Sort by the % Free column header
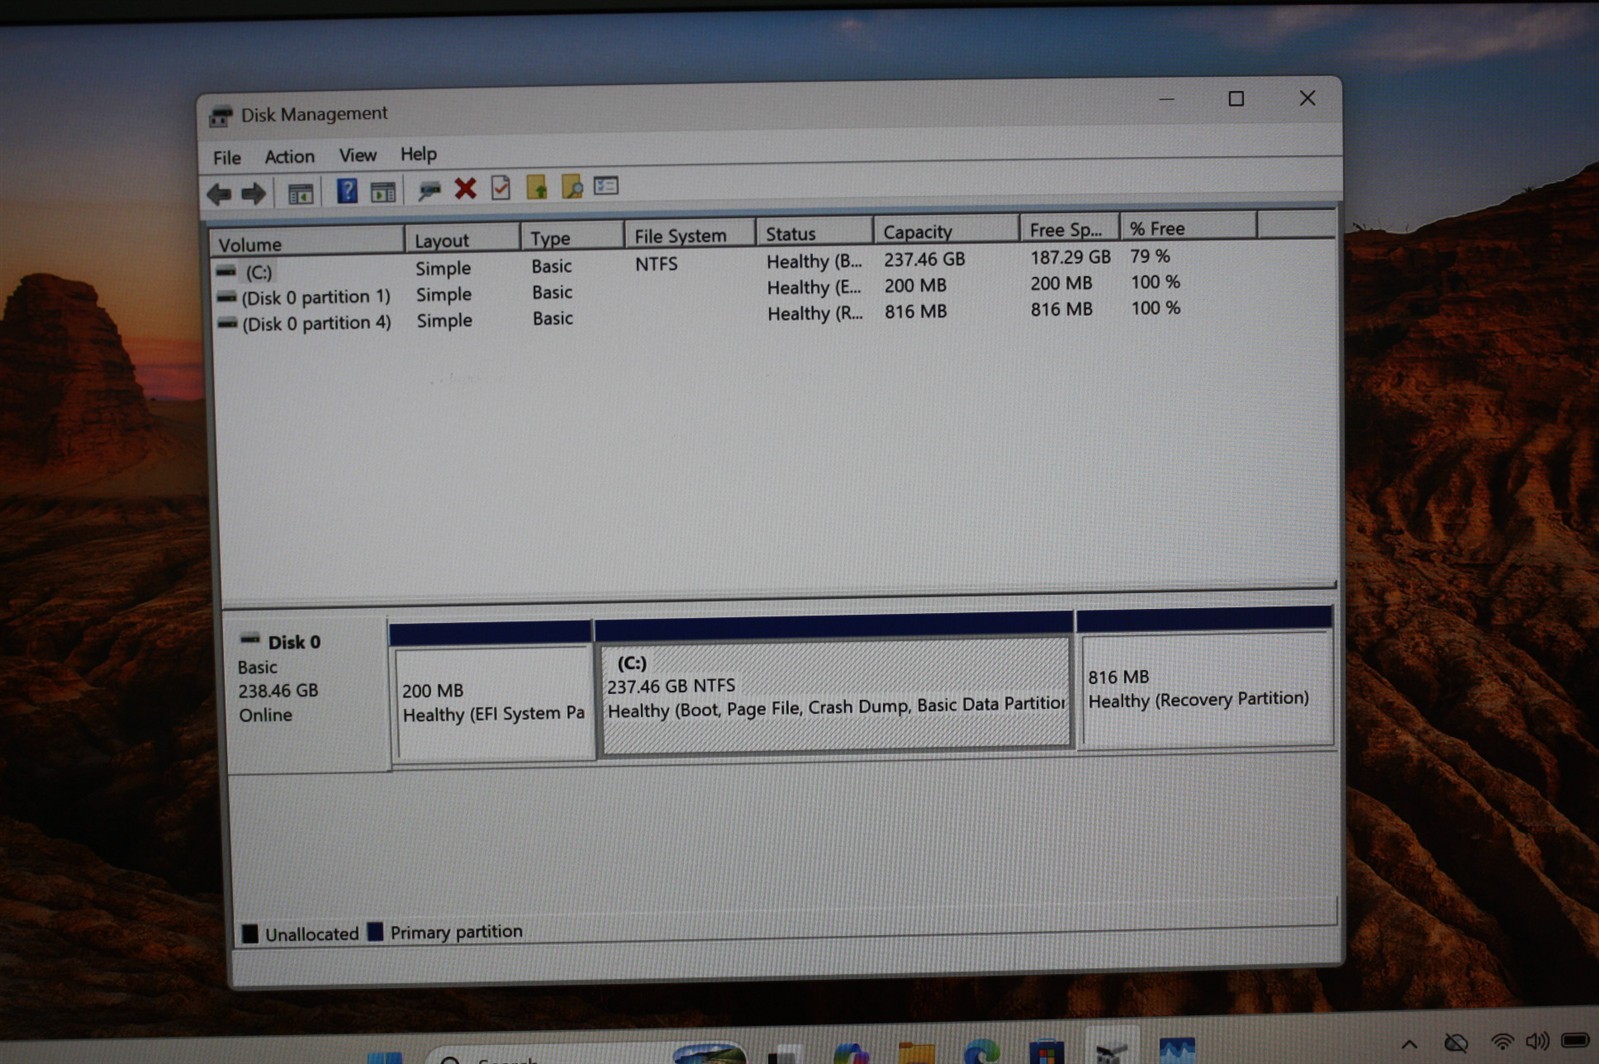This screenshot has width=1599, height=1064. (1188, 227)
